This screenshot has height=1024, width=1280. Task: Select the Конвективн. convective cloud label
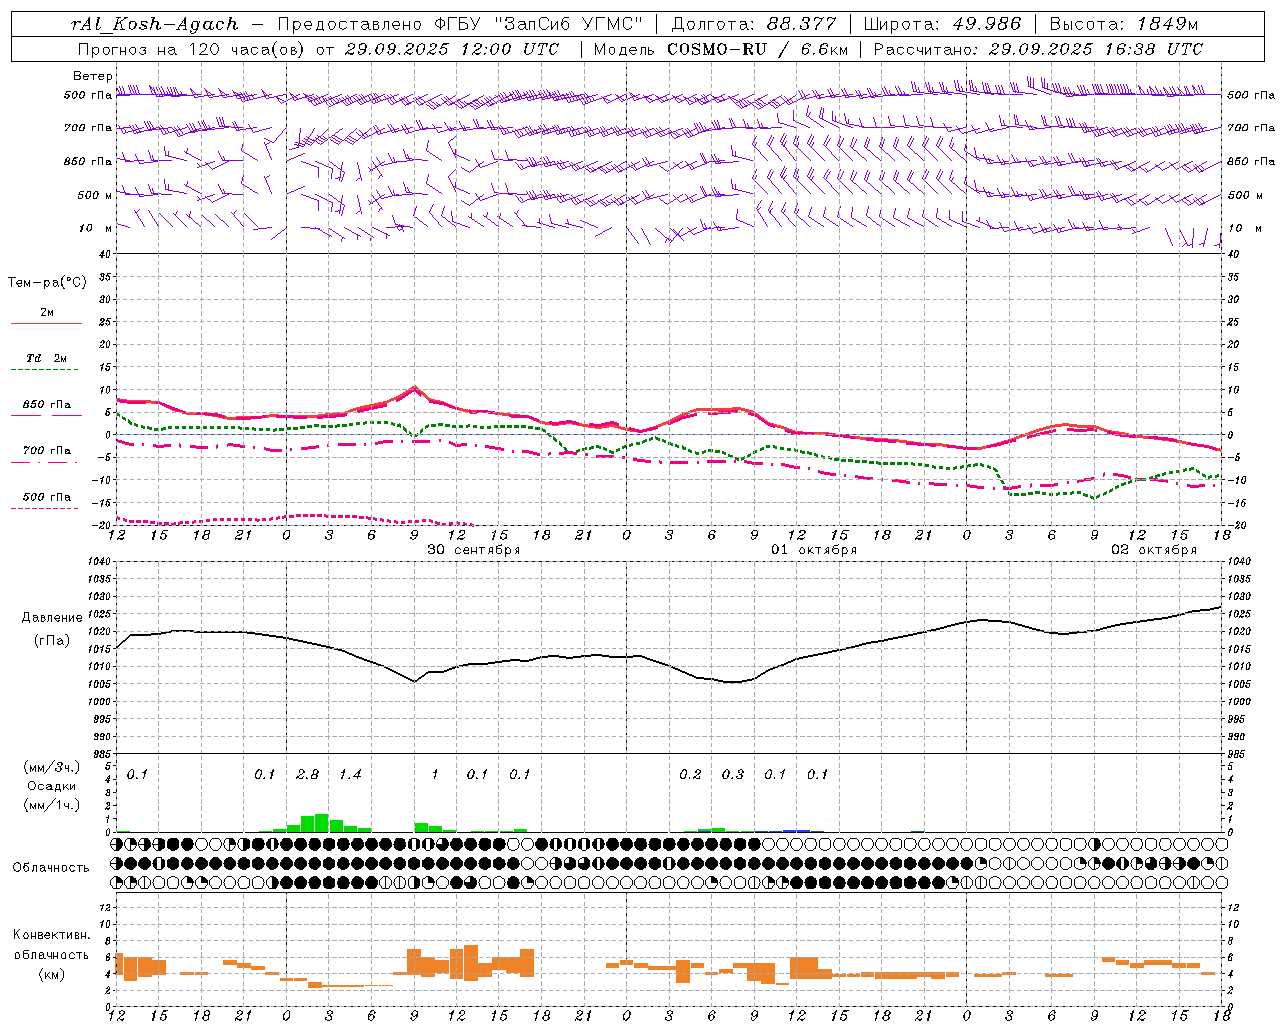(51, 935)
